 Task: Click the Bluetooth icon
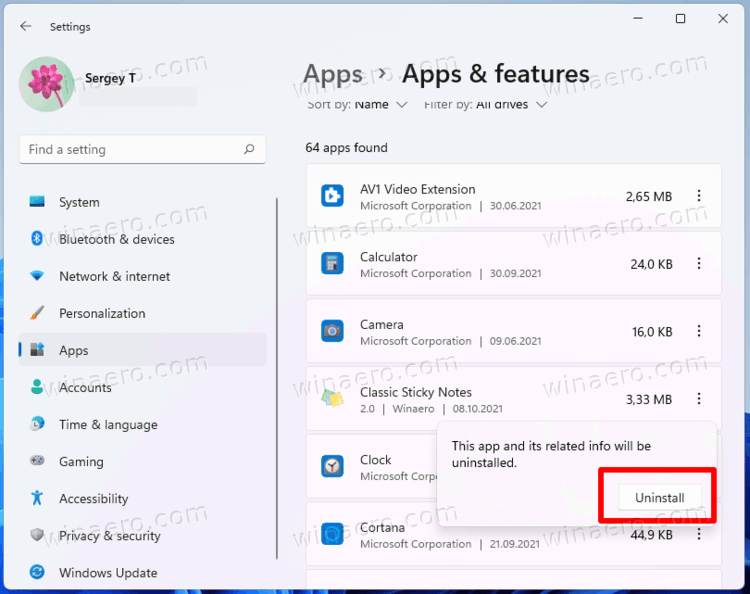(x=37, y=238)
